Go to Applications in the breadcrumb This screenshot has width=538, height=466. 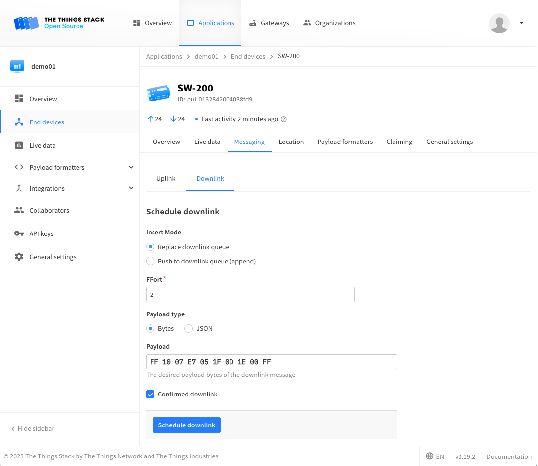point(164,56)
